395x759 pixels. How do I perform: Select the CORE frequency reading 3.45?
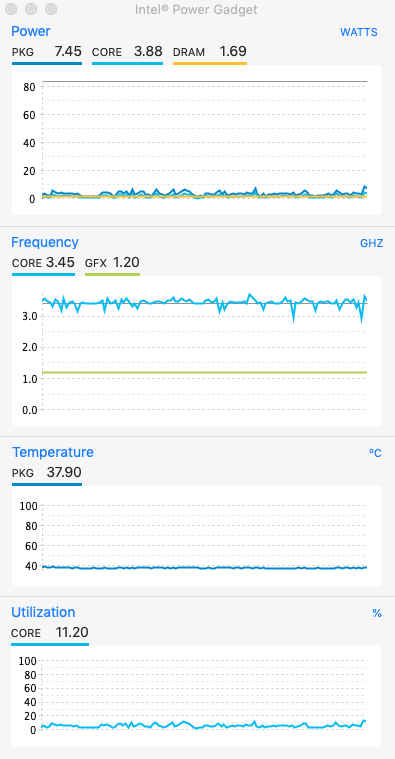click(60, 263)
